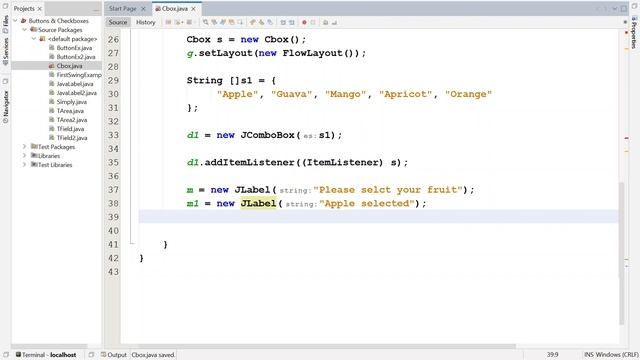Image resolution: width=640 pixels, height=360 pixels.
Task: Click Windows (CRLF) line ending indicator
Action: point(617,355)
